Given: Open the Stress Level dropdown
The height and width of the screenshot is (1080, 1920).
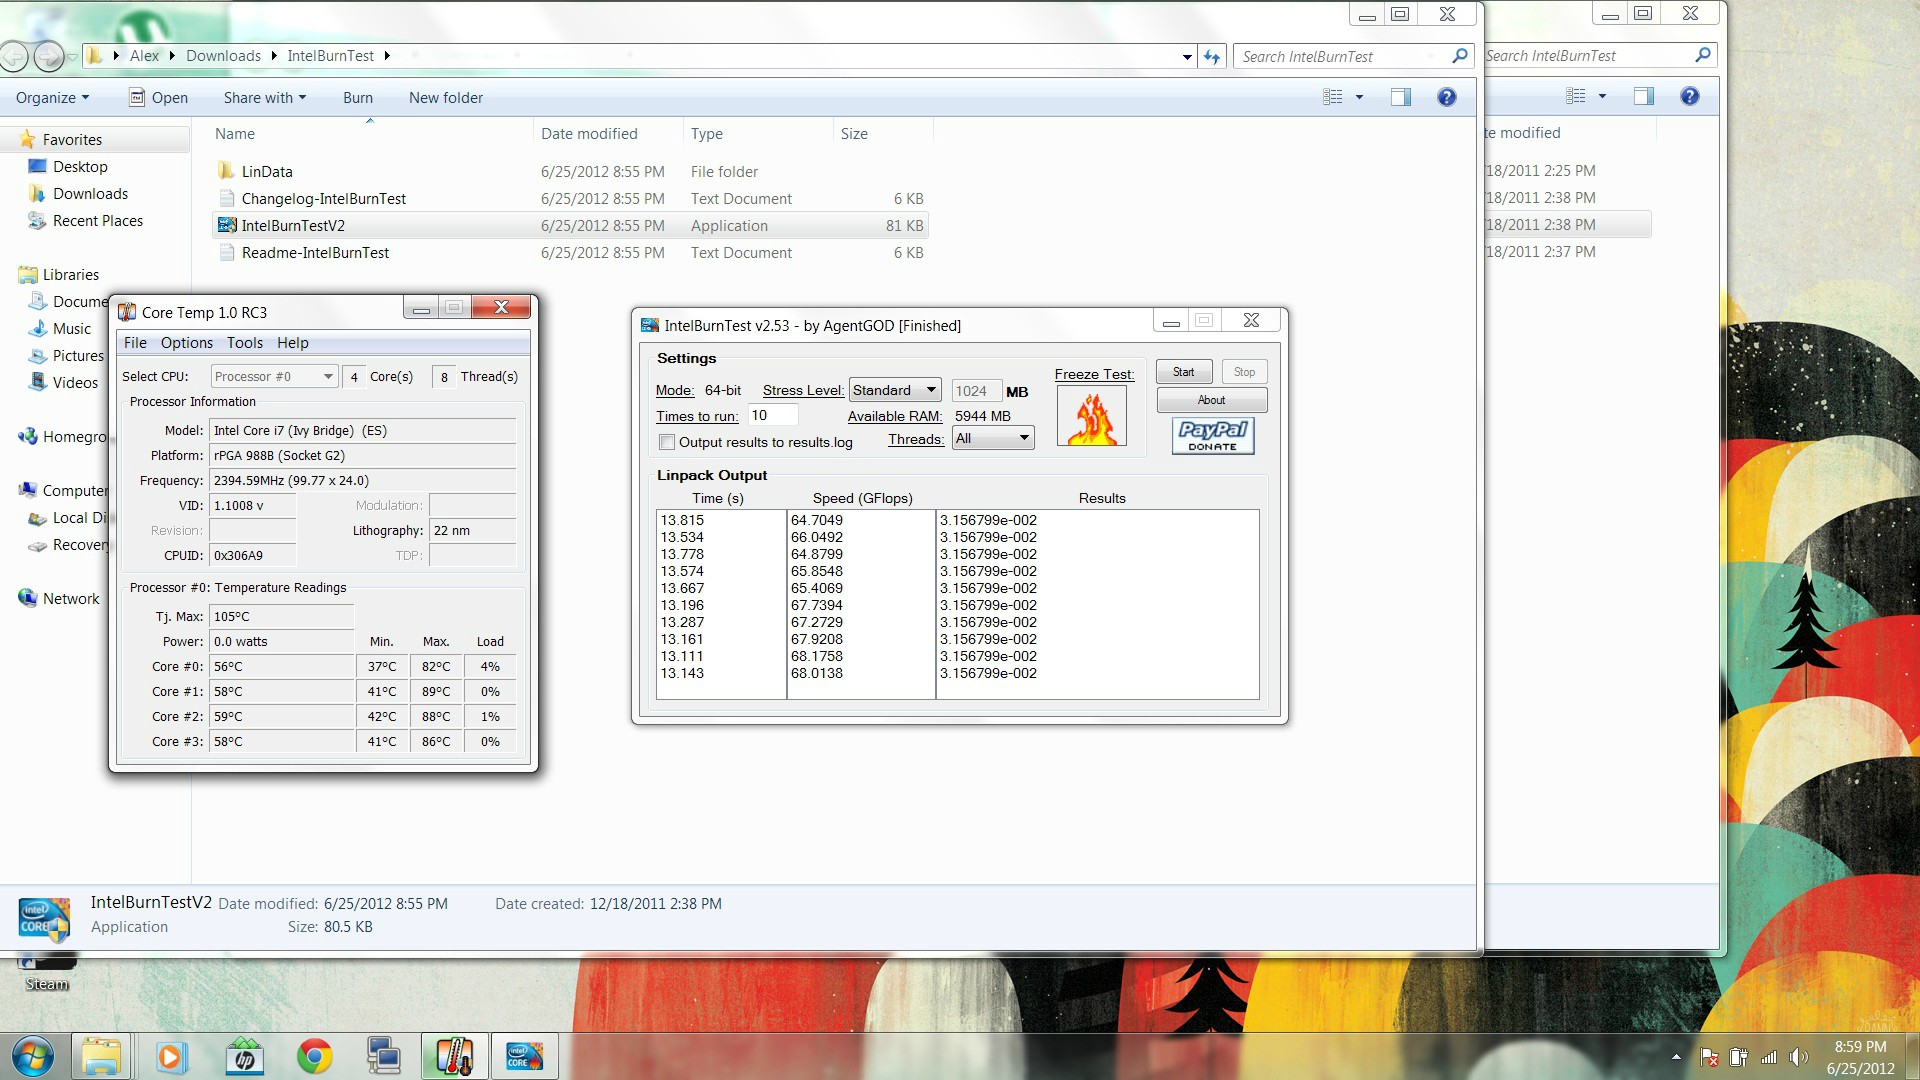Looking at the screenshot, I should tap(895, 390).
